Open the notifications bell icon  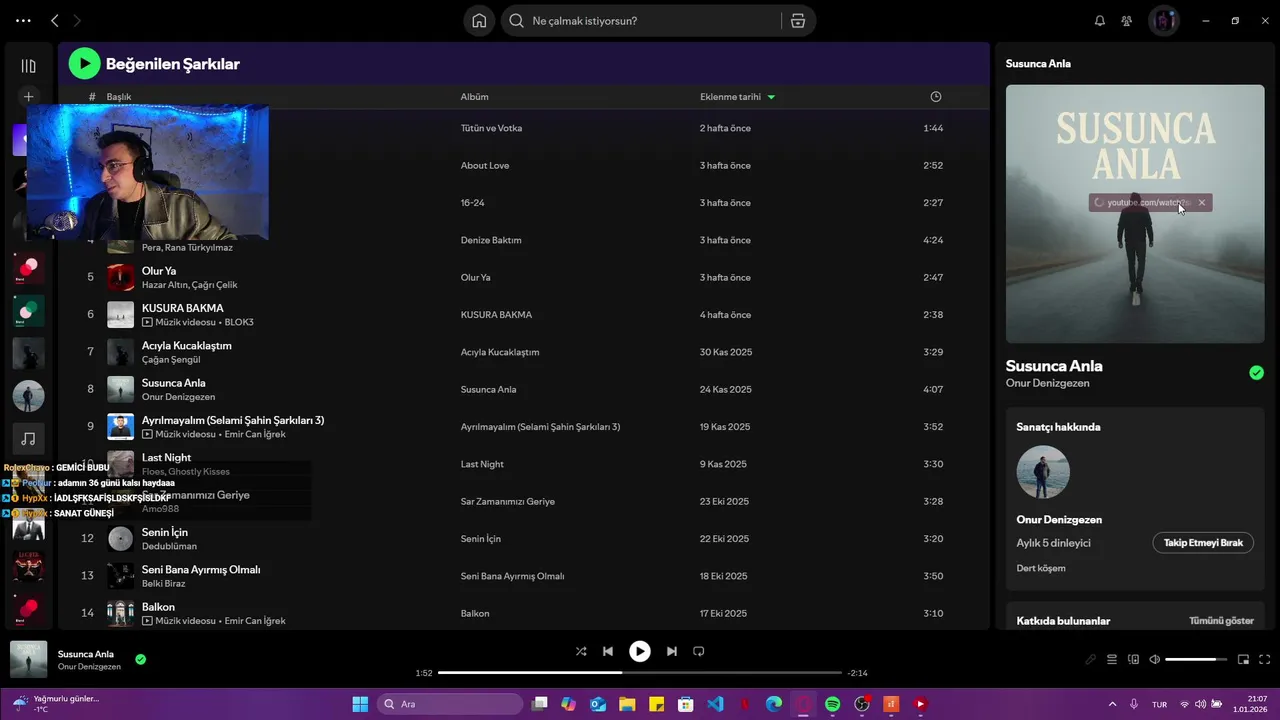tap(1100, 20)
